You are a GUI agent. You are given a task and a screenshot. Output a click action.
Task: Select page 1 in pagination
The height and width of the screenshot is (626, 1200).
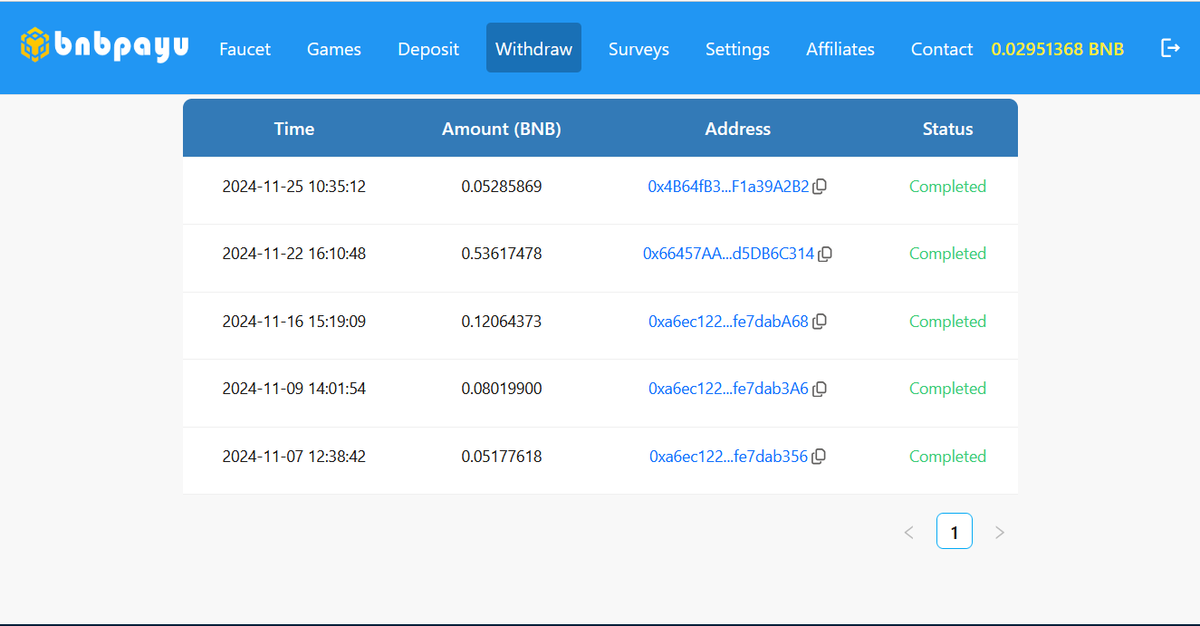(954, 531)
